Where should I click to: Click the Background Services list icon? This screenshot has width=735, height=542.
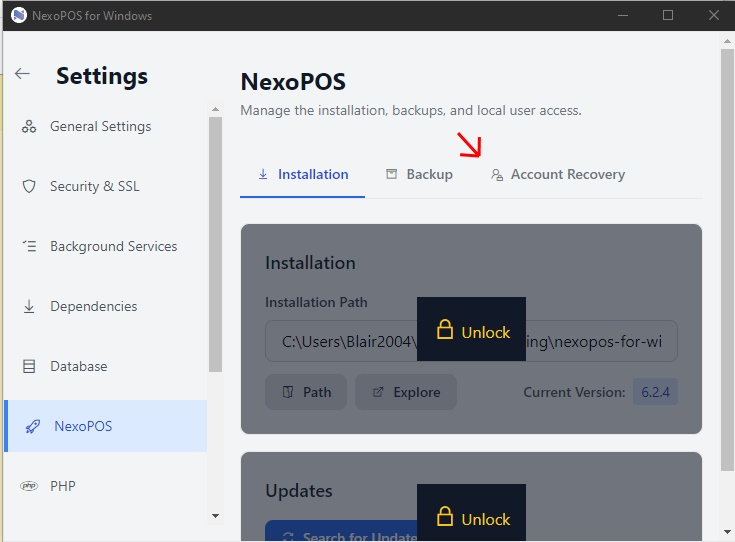tap(29, 246)
